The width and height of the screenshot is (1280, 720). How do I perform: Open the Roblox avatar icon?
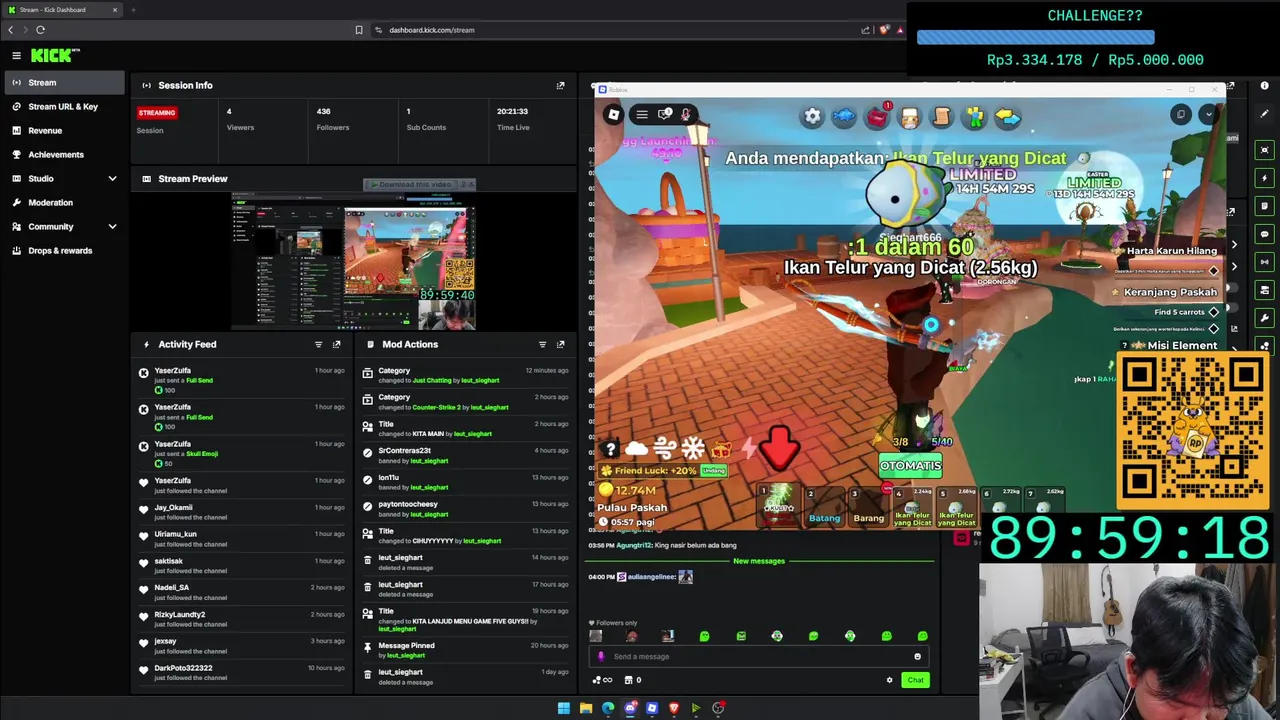click(973, 117)
